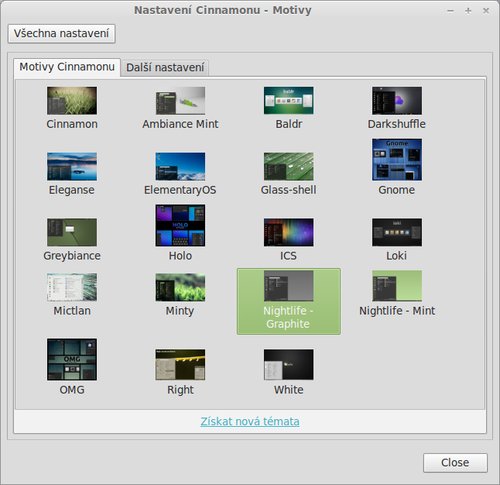Click the "Glass-shell" name label

(289, 190)
